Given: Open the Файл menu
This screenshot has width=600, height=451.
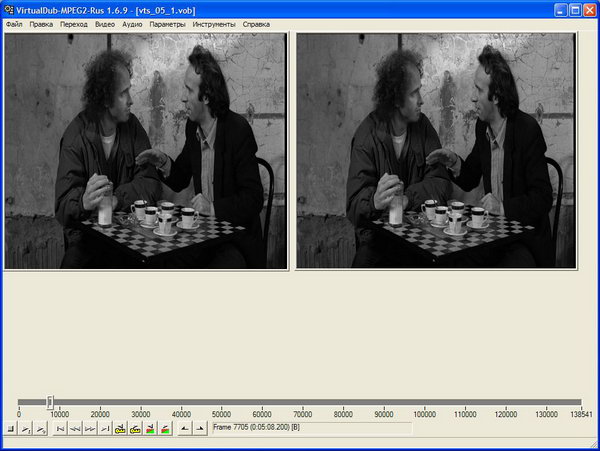Looking at the screenshot, I should pyautogui.click(x=14, y=24).
